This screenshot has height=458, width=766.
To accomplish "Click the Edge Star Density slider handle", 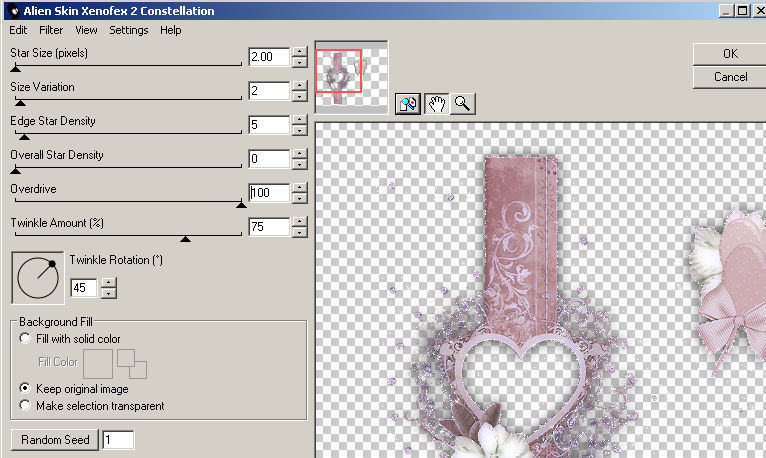I will (24, 136).
